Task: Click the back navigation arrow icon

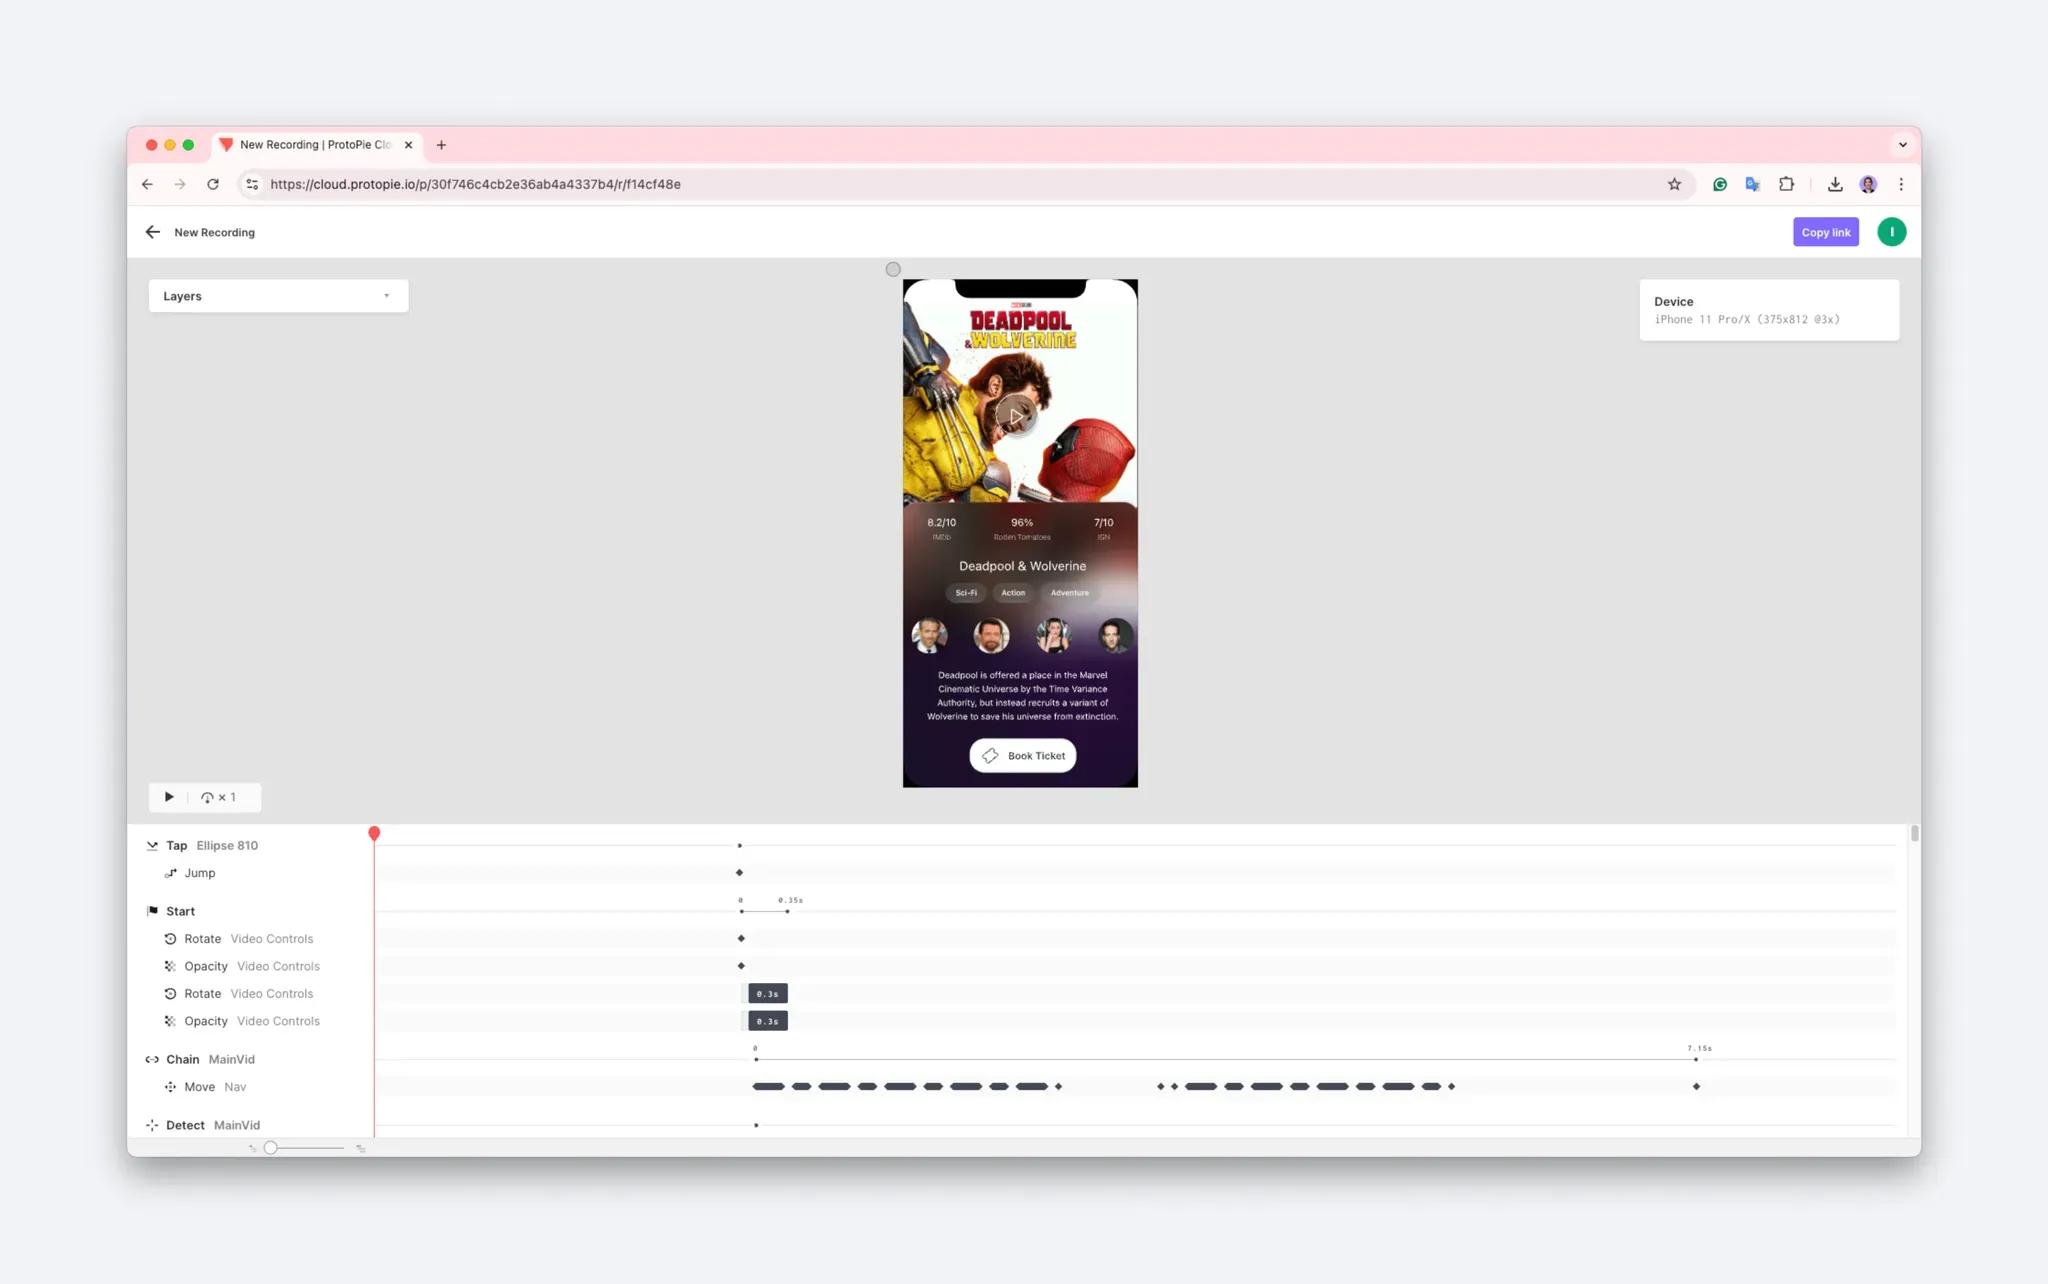Action: pyautogui.click(x=152, y=232)
